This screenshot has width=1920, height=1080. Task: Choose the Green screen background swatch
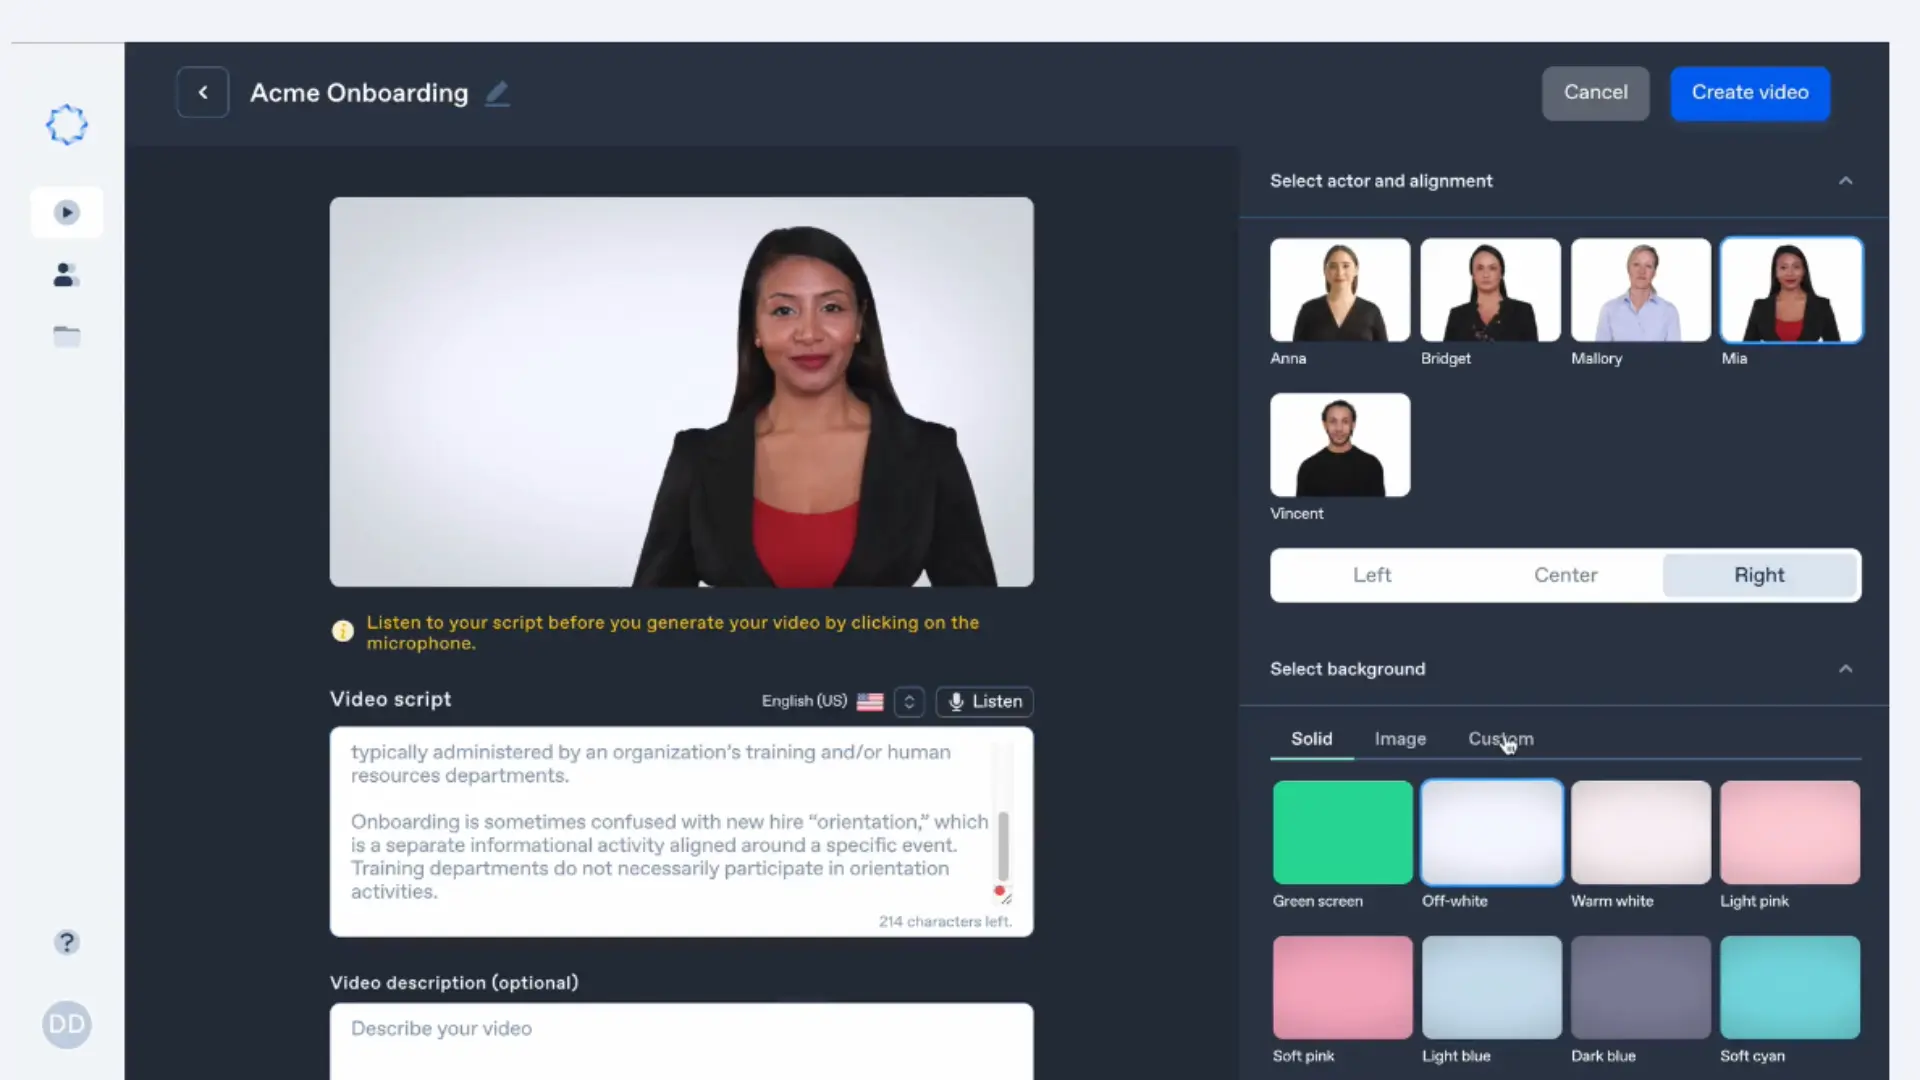(1342, 832)
